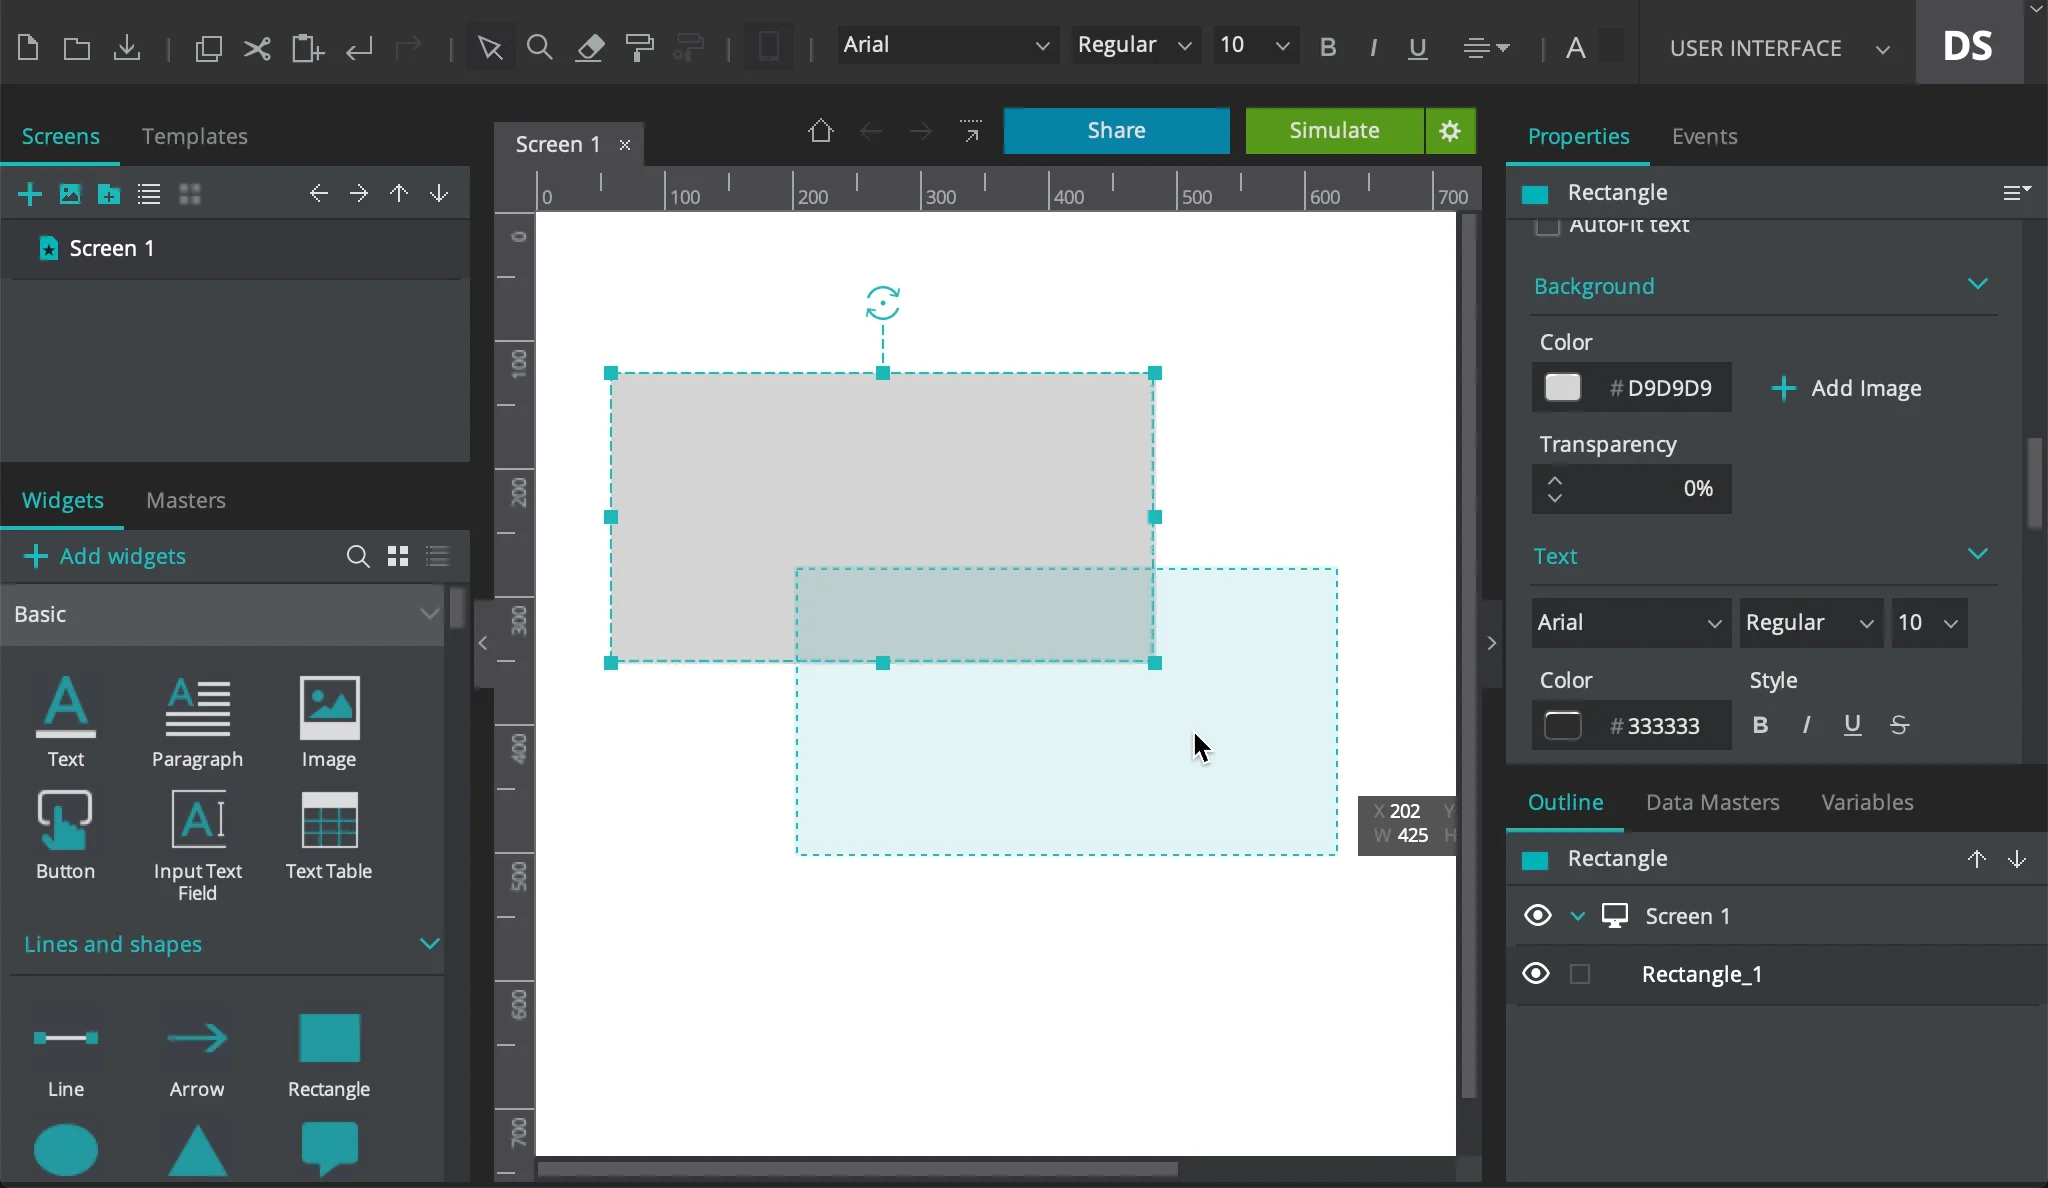
Task: Toggle underline in top toolbar
Action: tap(1417, 47)
